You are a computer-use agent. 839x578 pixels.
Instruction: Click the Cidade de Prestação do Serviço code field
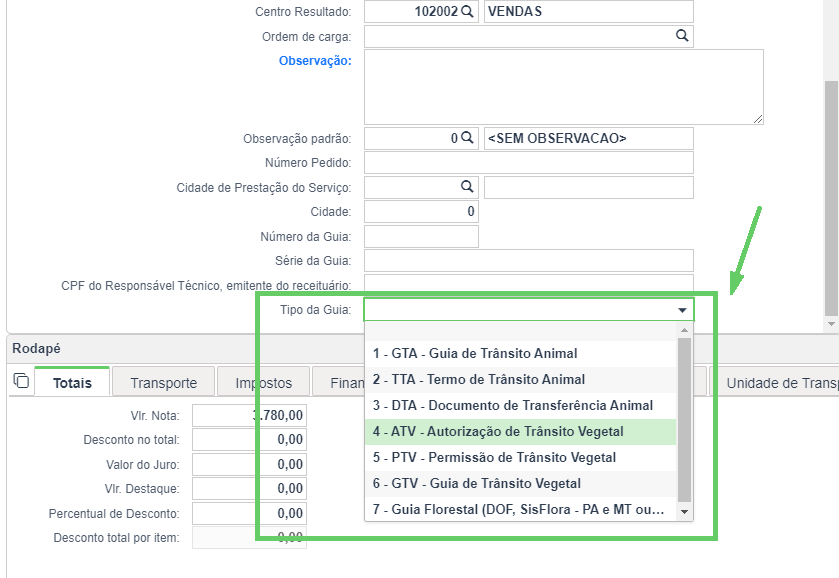(x=421, y=187)
